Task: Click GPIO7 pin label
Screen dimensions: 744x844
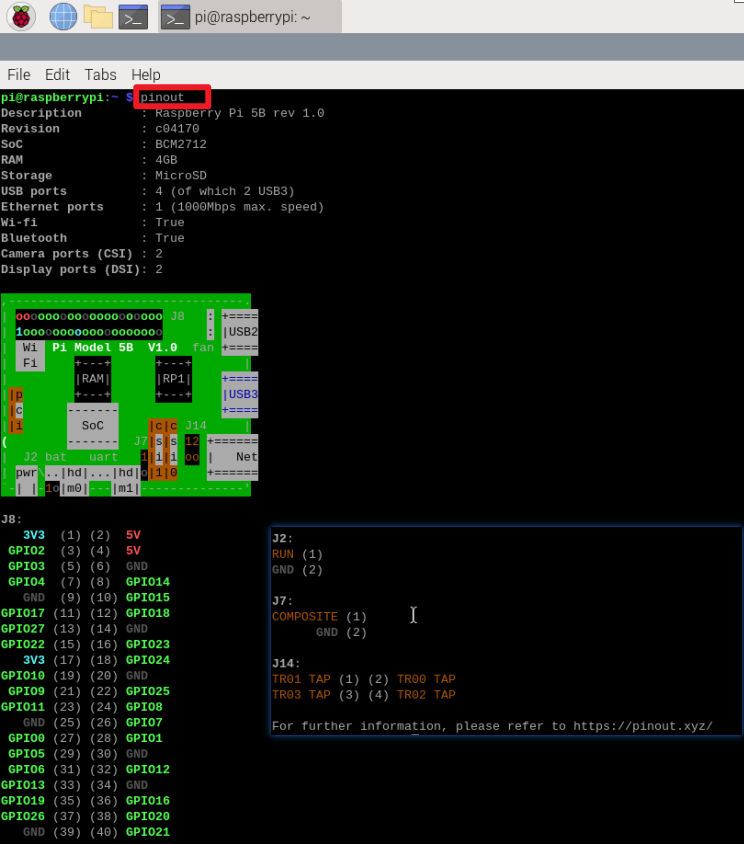Action: coord(144,722)
